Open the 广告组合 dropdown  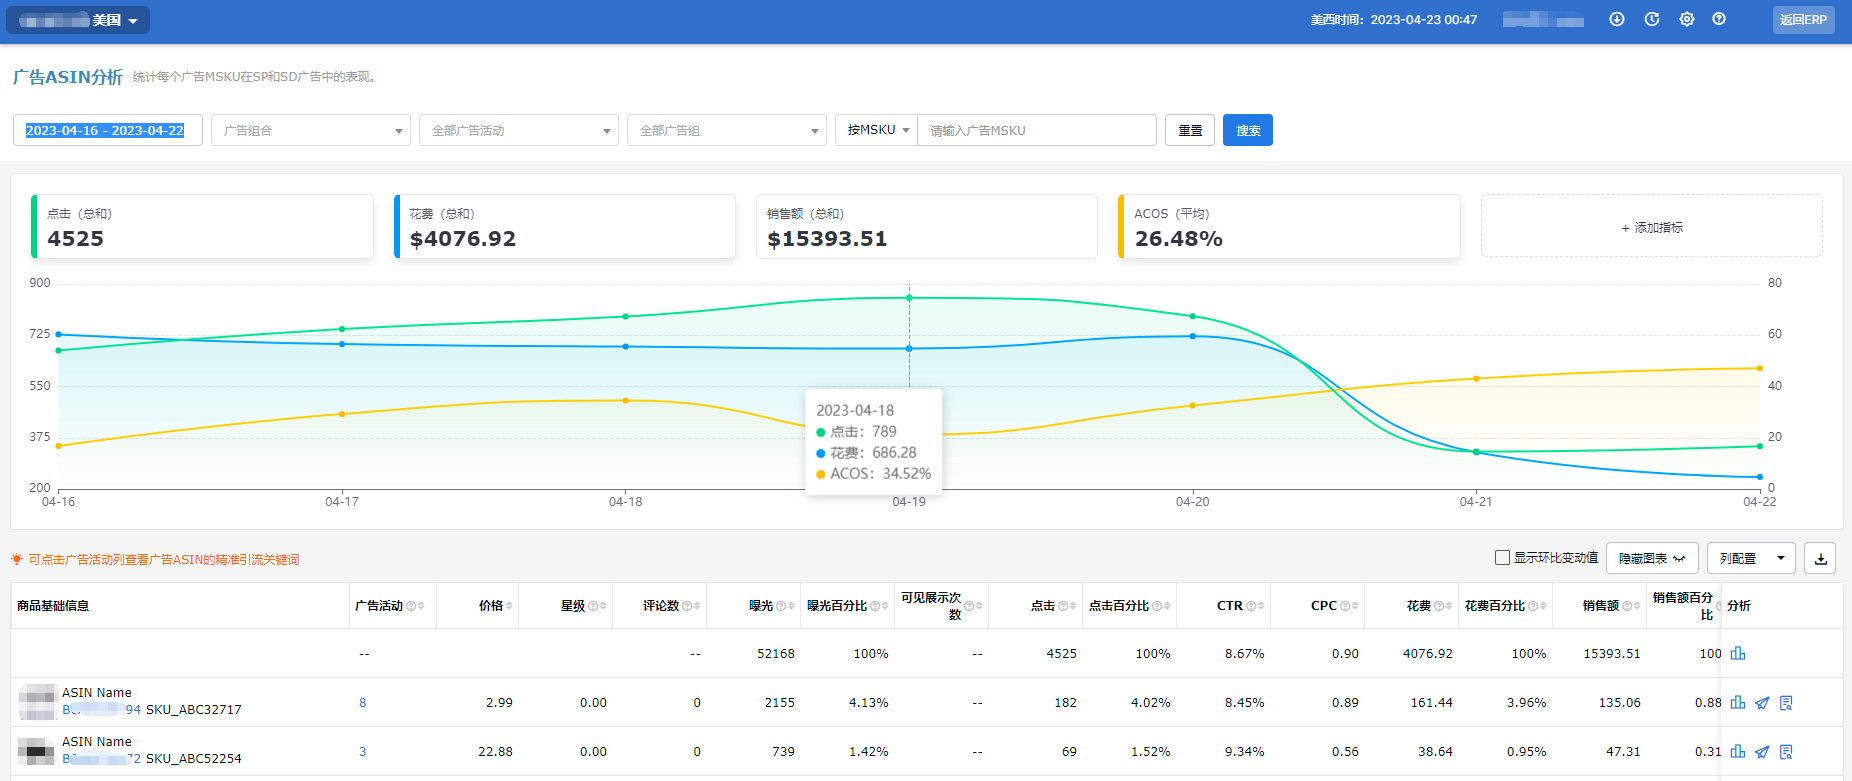click(311, 130)
